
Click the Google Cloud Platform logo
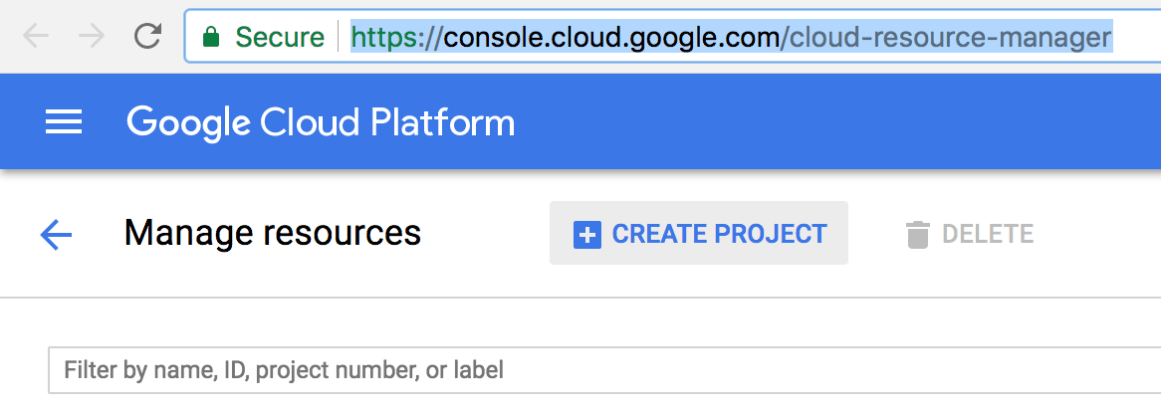[320, 123]
